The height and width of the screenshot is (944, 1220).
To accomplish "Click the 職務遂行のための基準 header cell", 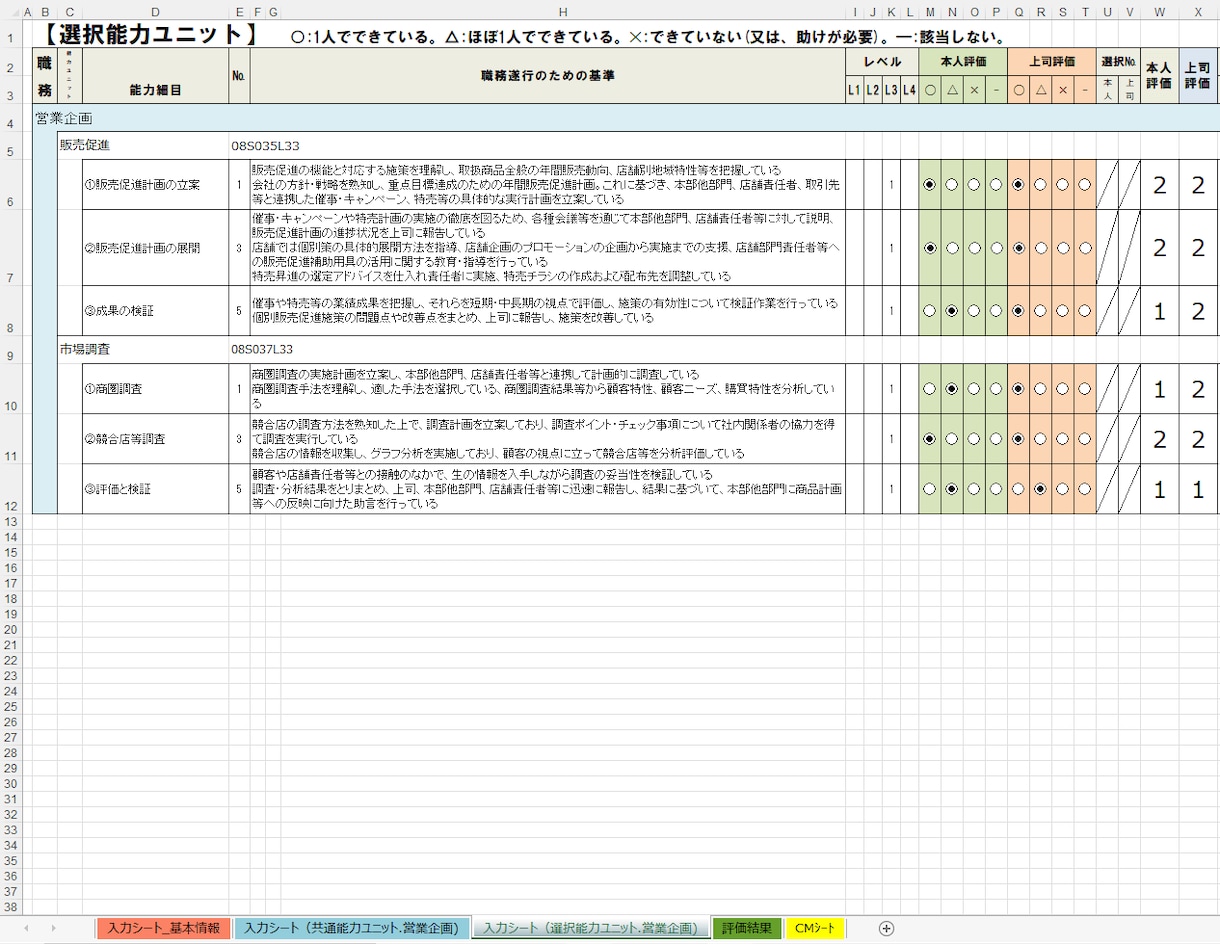I will (547, 76).
